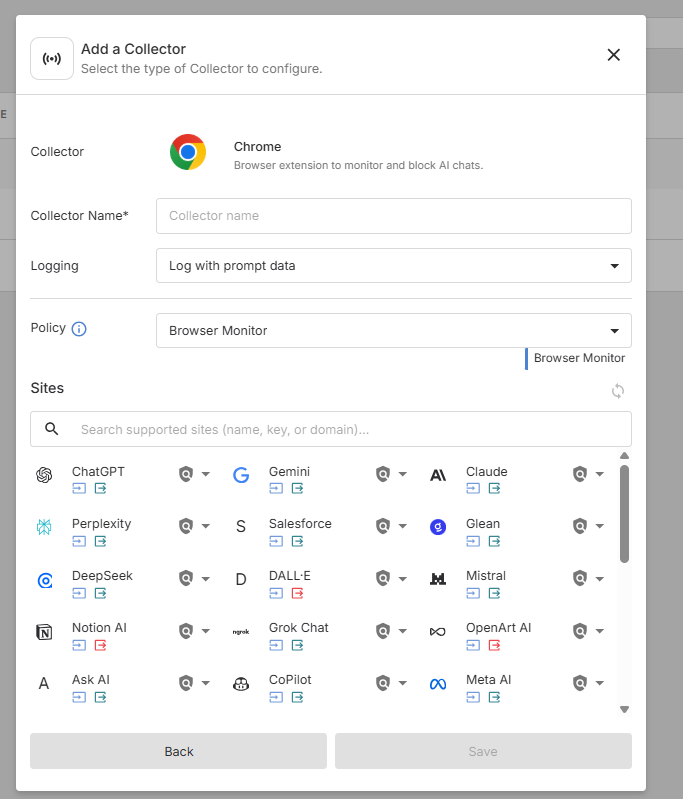Open the Logging dropdown
The image size is (683, 799).
click(393, 266)
